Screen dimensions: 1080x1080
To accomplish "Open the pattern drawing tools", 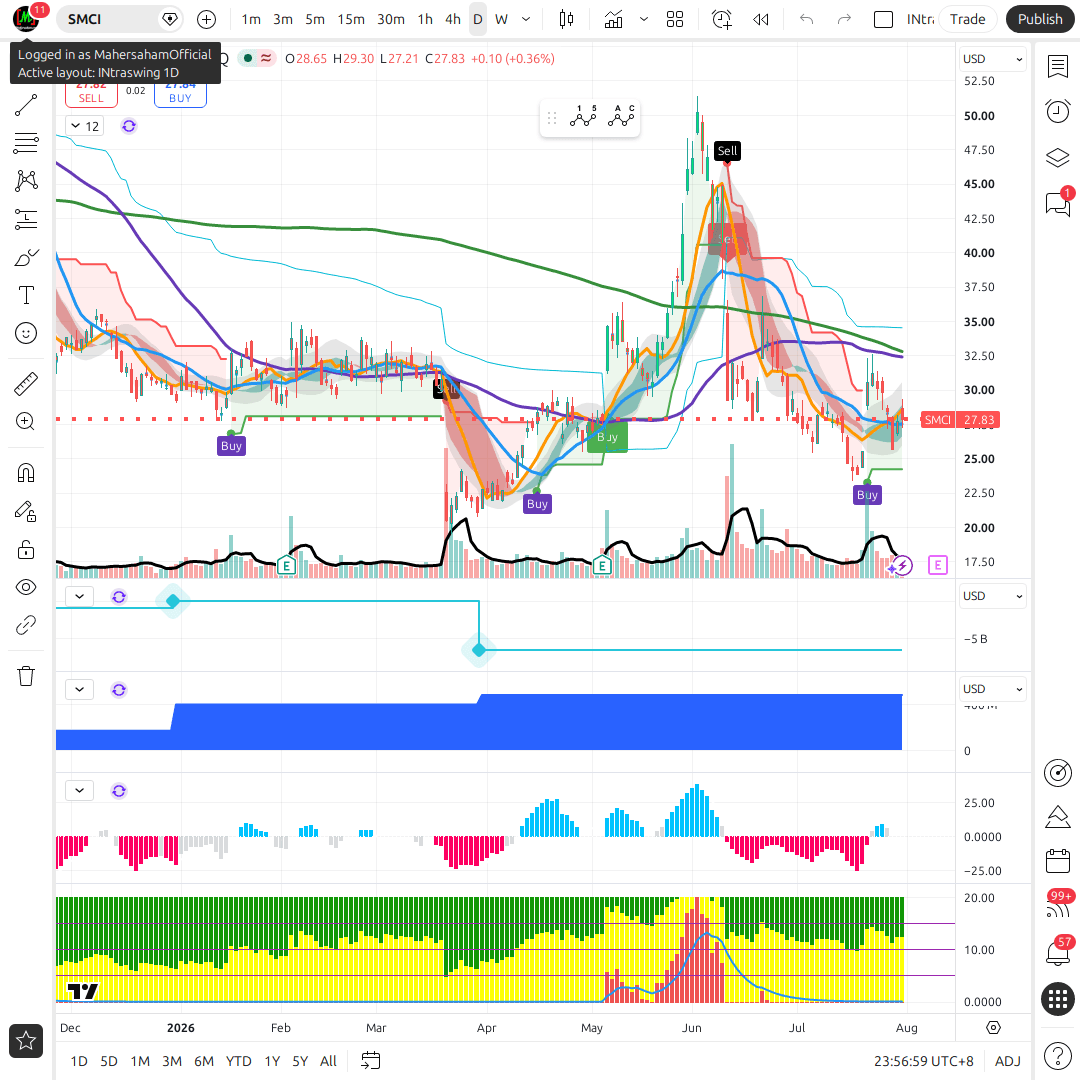I will coord(26,181).
